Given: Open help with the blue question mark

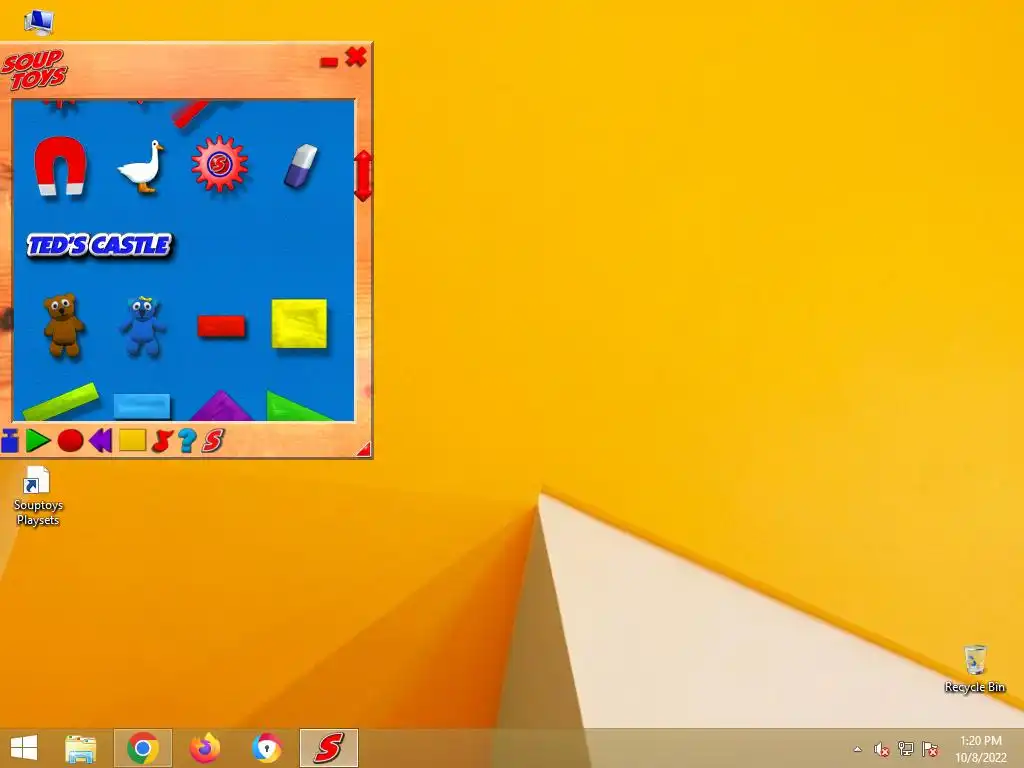Looking at the screenshot, I should click(187, 441).
